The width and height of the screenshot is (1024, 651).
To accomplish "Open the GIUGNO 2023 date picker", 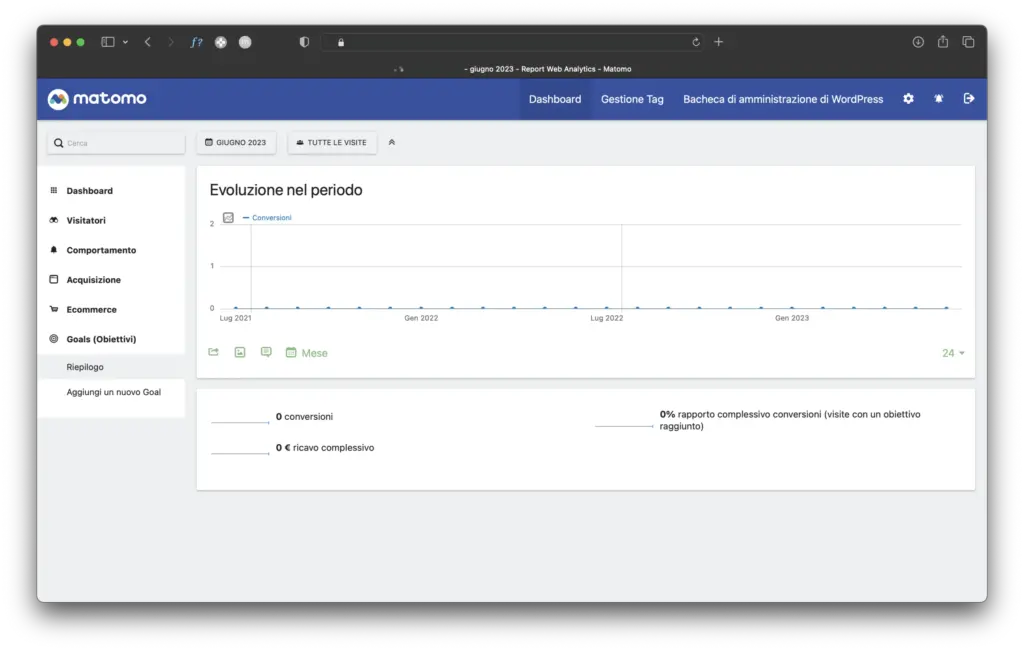I will (x=236, y=143).
